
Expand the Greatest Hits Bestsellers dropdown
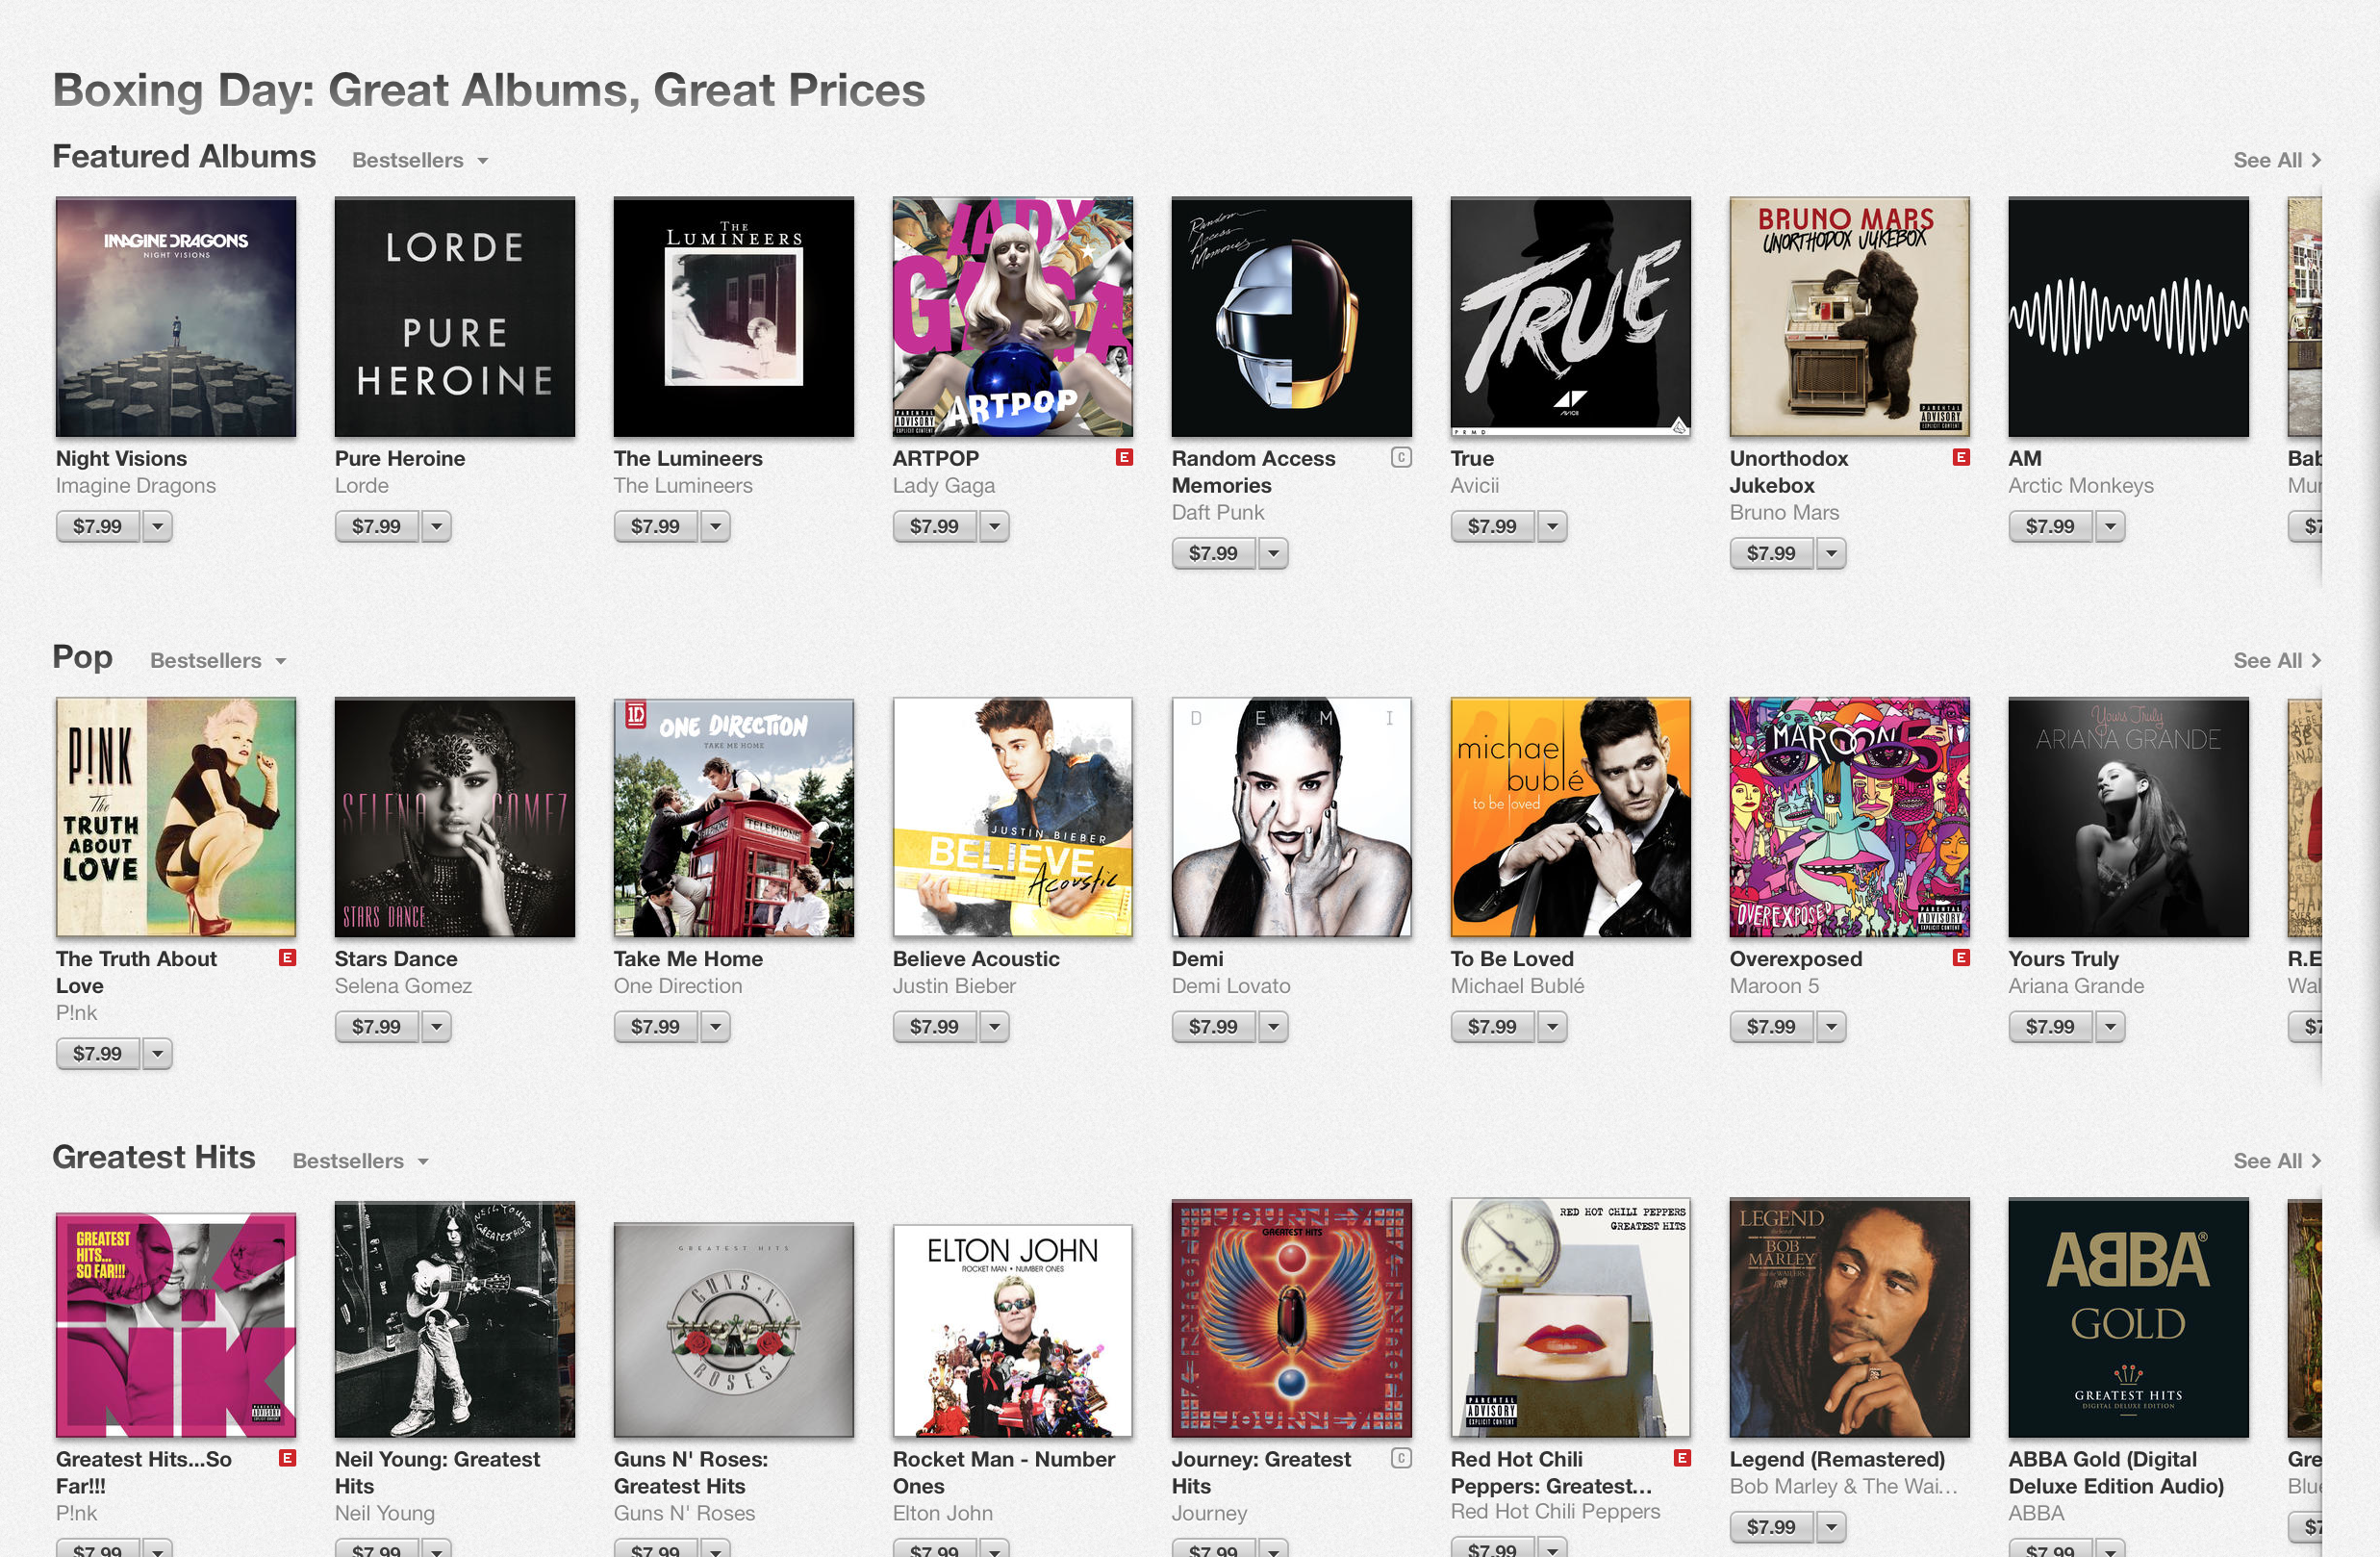361,1161
